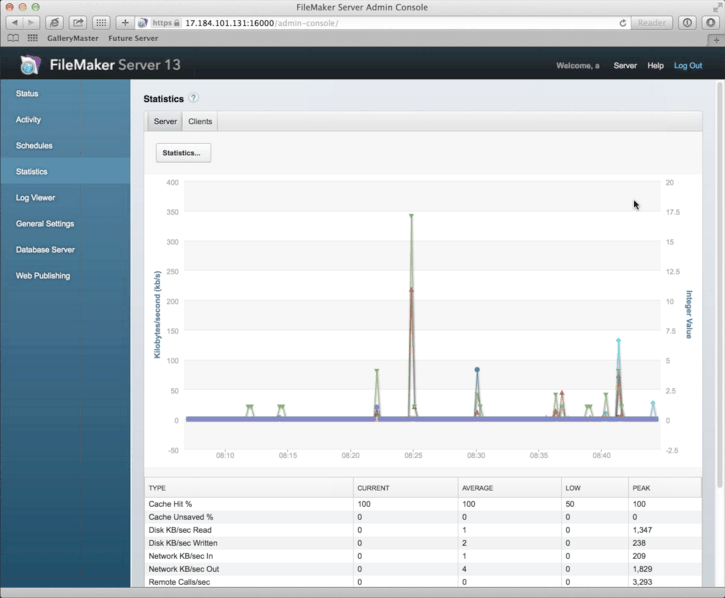Click the Share toolbar icon
This screenshot has height=598, width=725.
pos(78,23)
